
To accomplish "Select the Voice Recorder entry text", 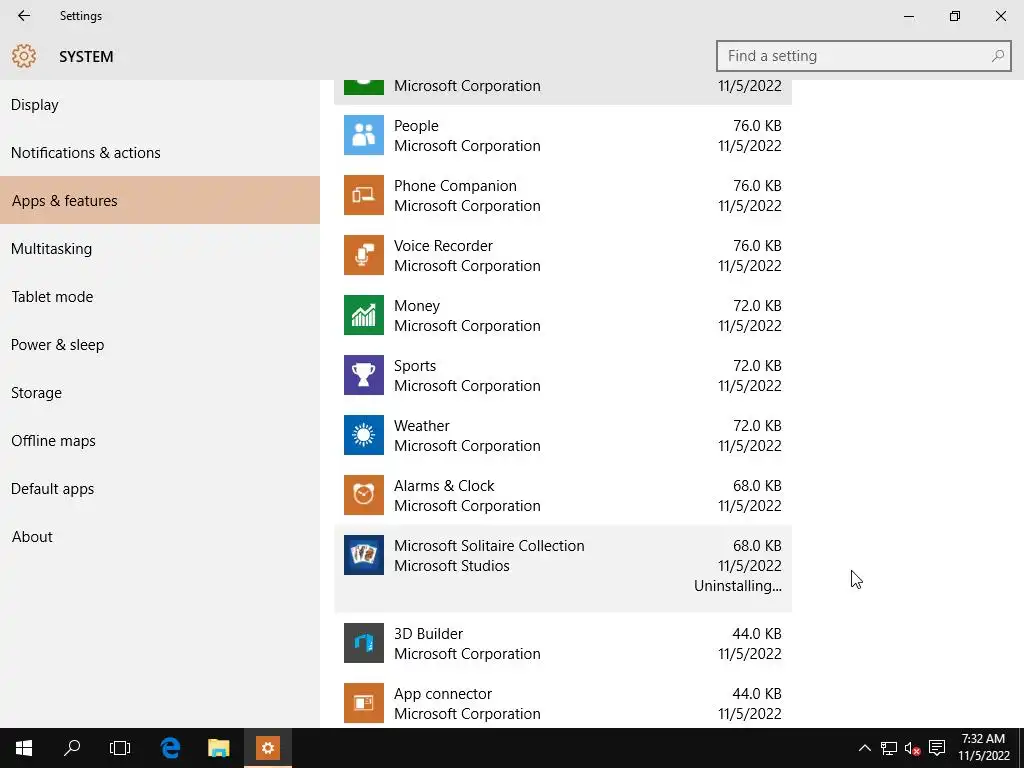I will 443,246.
